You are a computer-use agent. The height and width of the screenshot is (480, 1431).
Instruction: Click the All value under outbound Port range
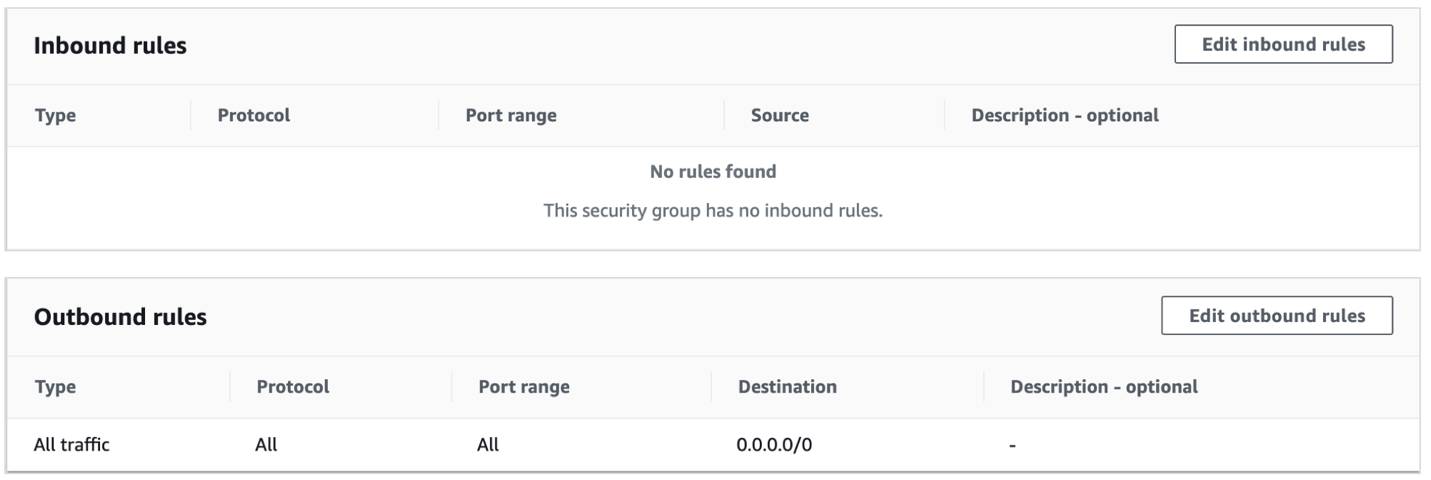pyautogui.click(x=488, y=445)
